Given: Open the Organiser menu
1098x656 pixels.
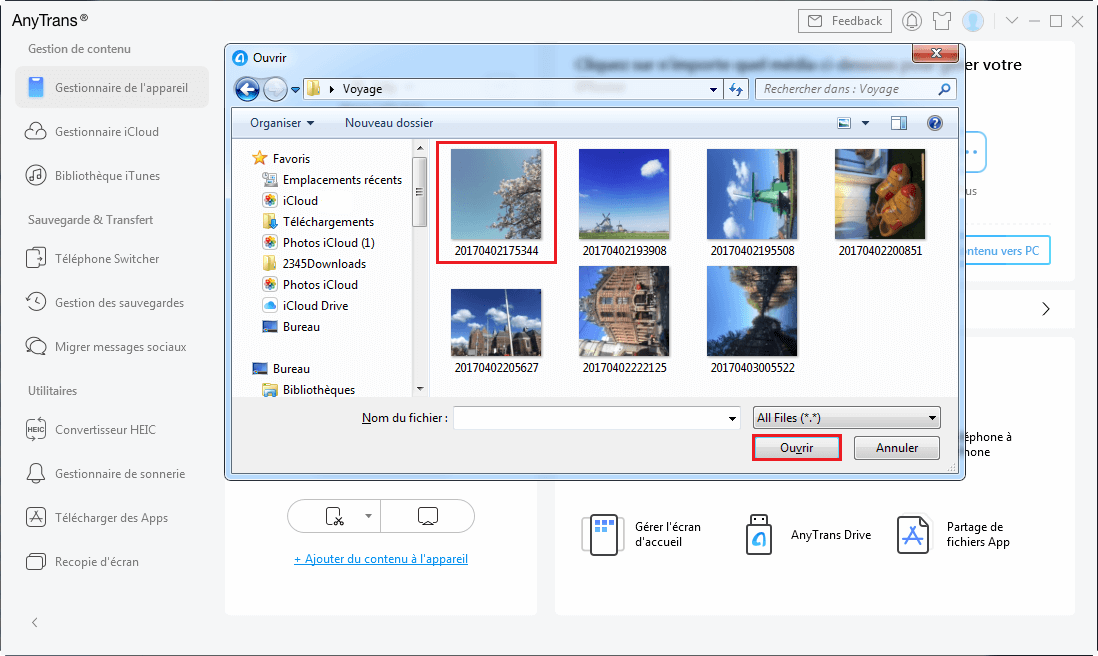Looking at the screenshot, I should point(282,123).
